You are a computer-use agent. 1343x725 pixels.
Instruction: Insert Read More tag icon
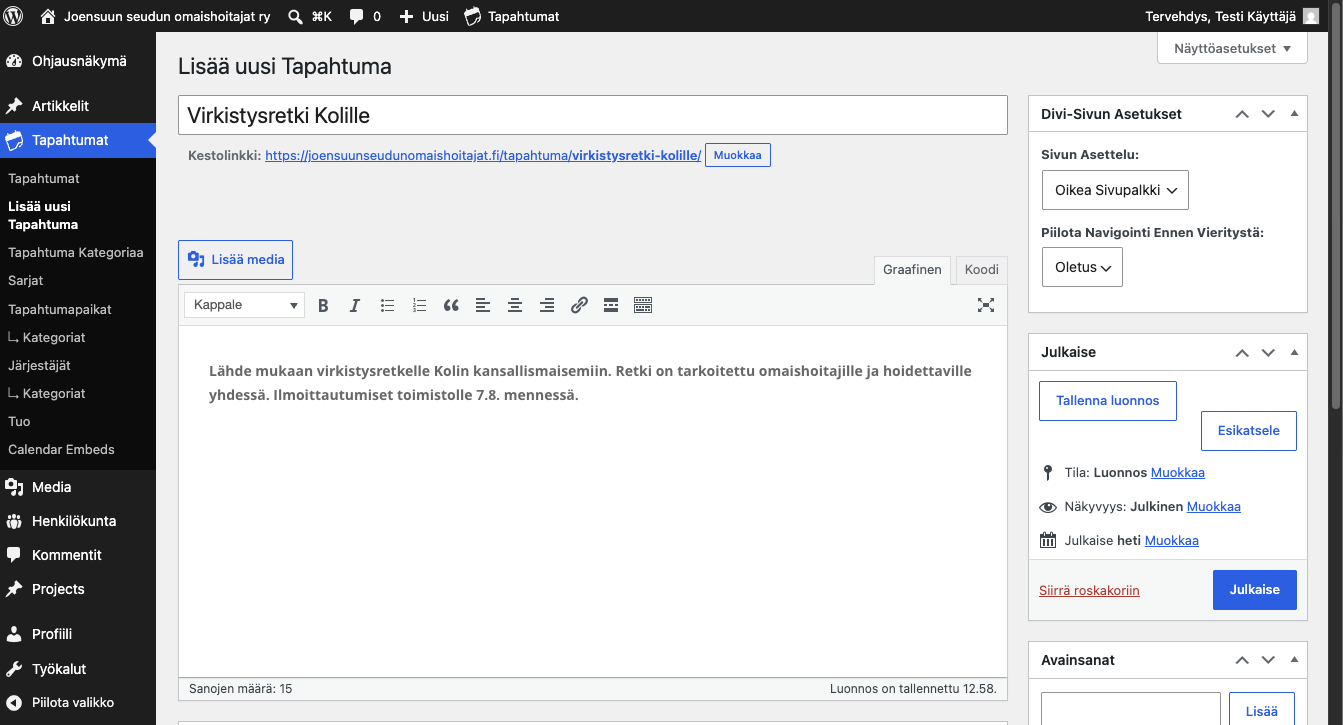coord(611,305)
